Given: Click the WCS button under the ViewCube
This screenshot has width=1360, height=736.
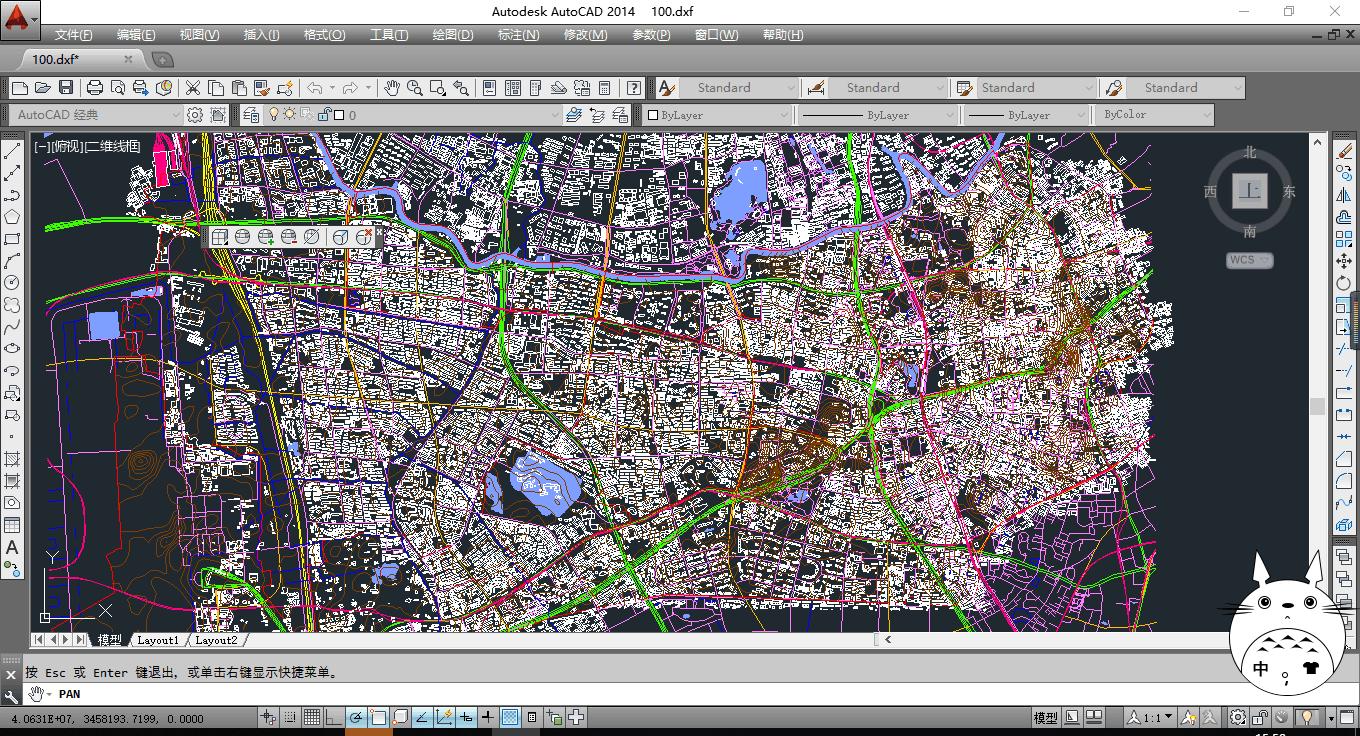Looking at the screenshot, I should click(x=1249, y=260).
